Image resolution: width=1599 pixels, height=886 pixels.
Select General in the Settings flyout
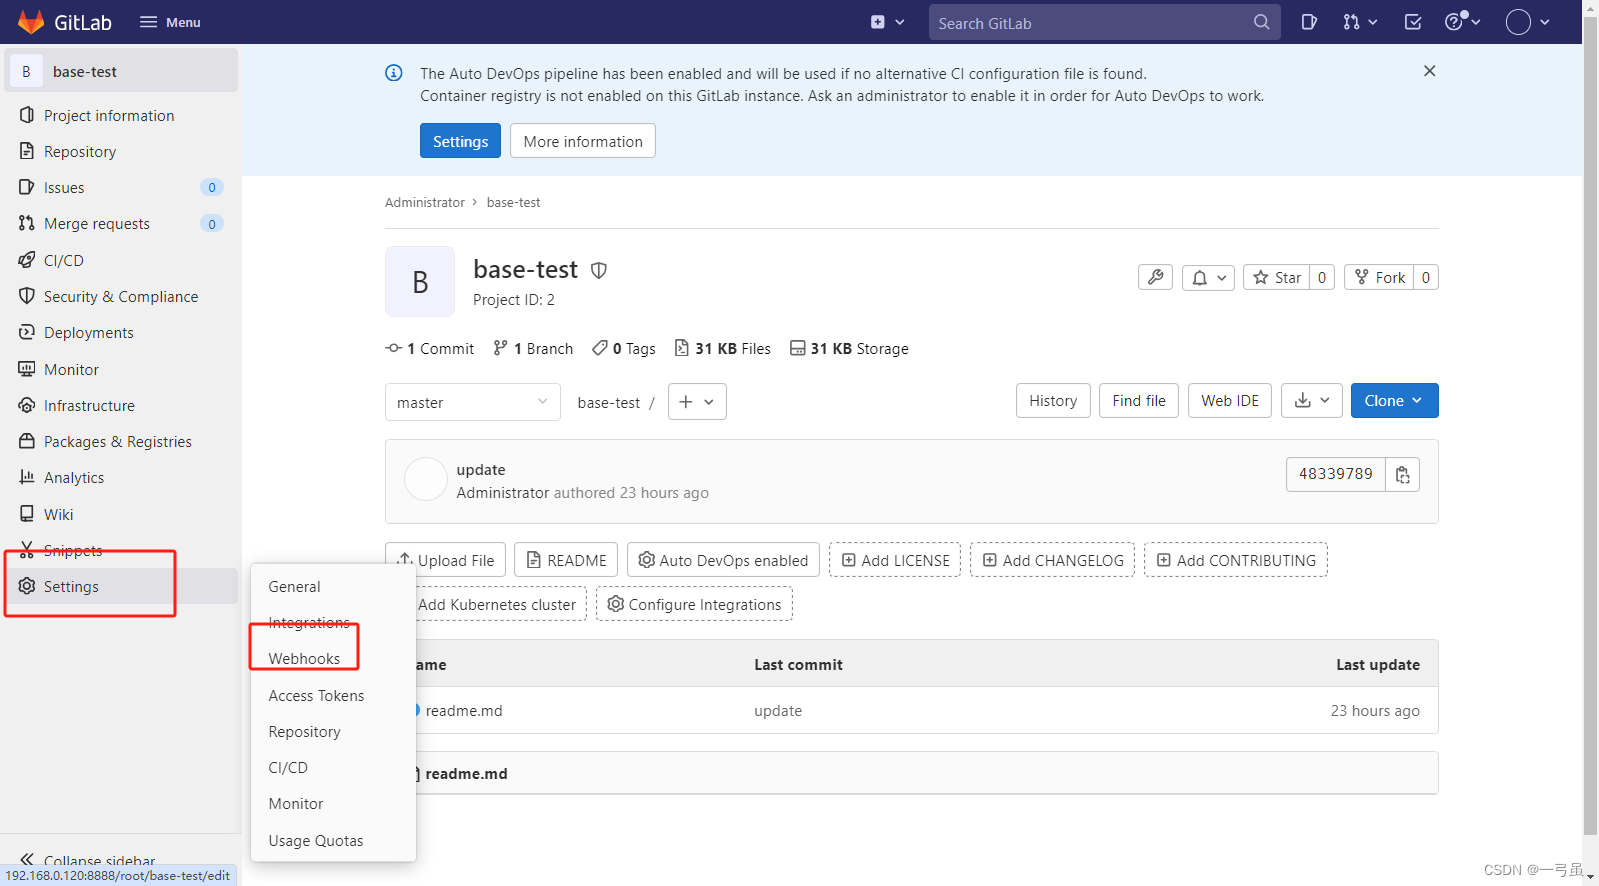tap(294, 586)
